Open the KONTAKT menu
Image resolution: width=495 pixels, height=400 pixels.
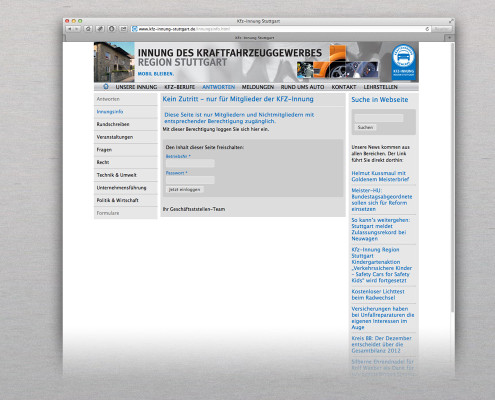tap(344, 87)
